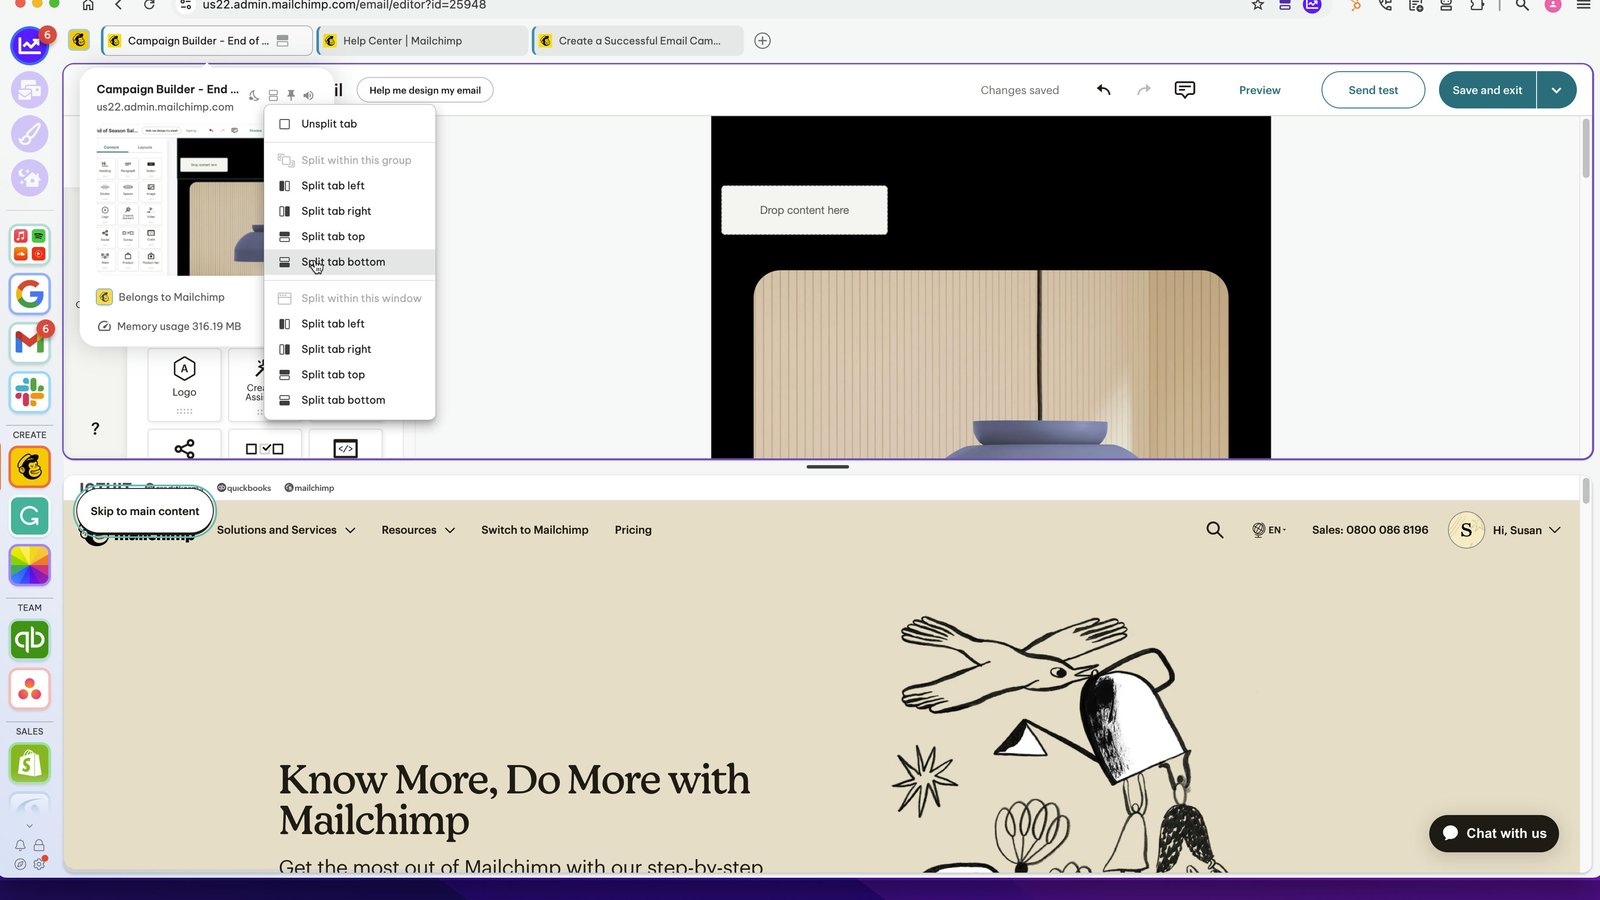The height and width of the screenshot is (900, 1600).
Task: Sleep the tab using the moon icon
Action: (x=254, y=95)
